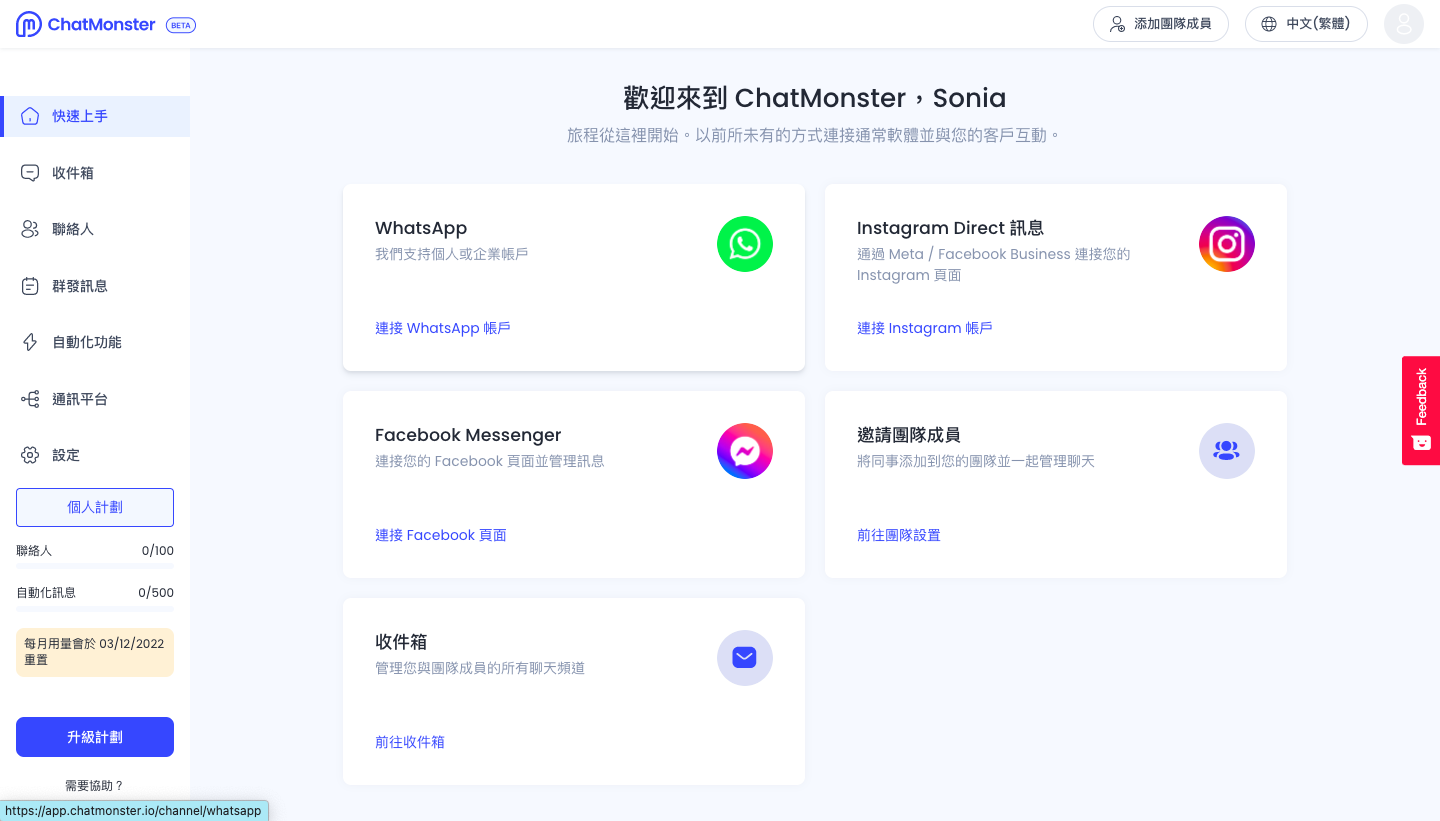Screen dimensions: 1440x821
Task: Click the 旅程從這裡開始 subtitle text
Action: coord(814,135)
